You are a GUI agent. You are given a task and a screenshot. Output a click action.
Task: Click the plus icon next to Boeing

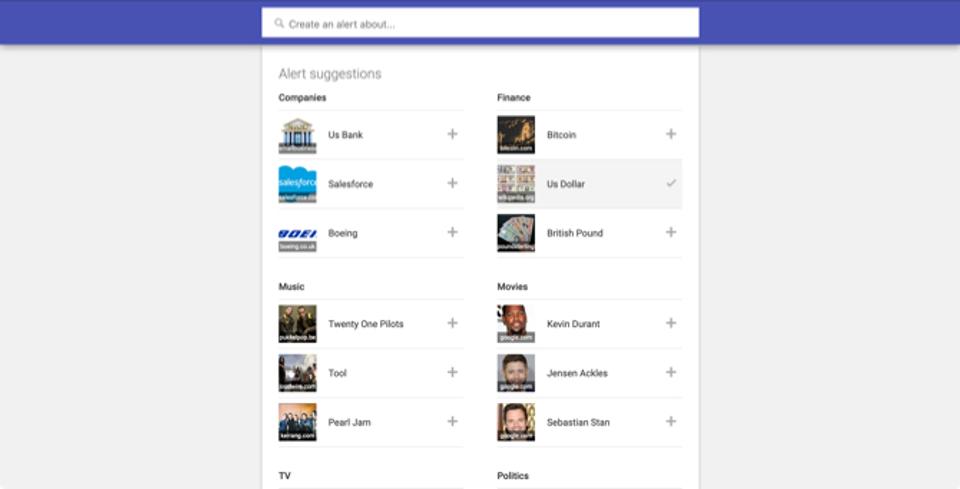[452, 232]
